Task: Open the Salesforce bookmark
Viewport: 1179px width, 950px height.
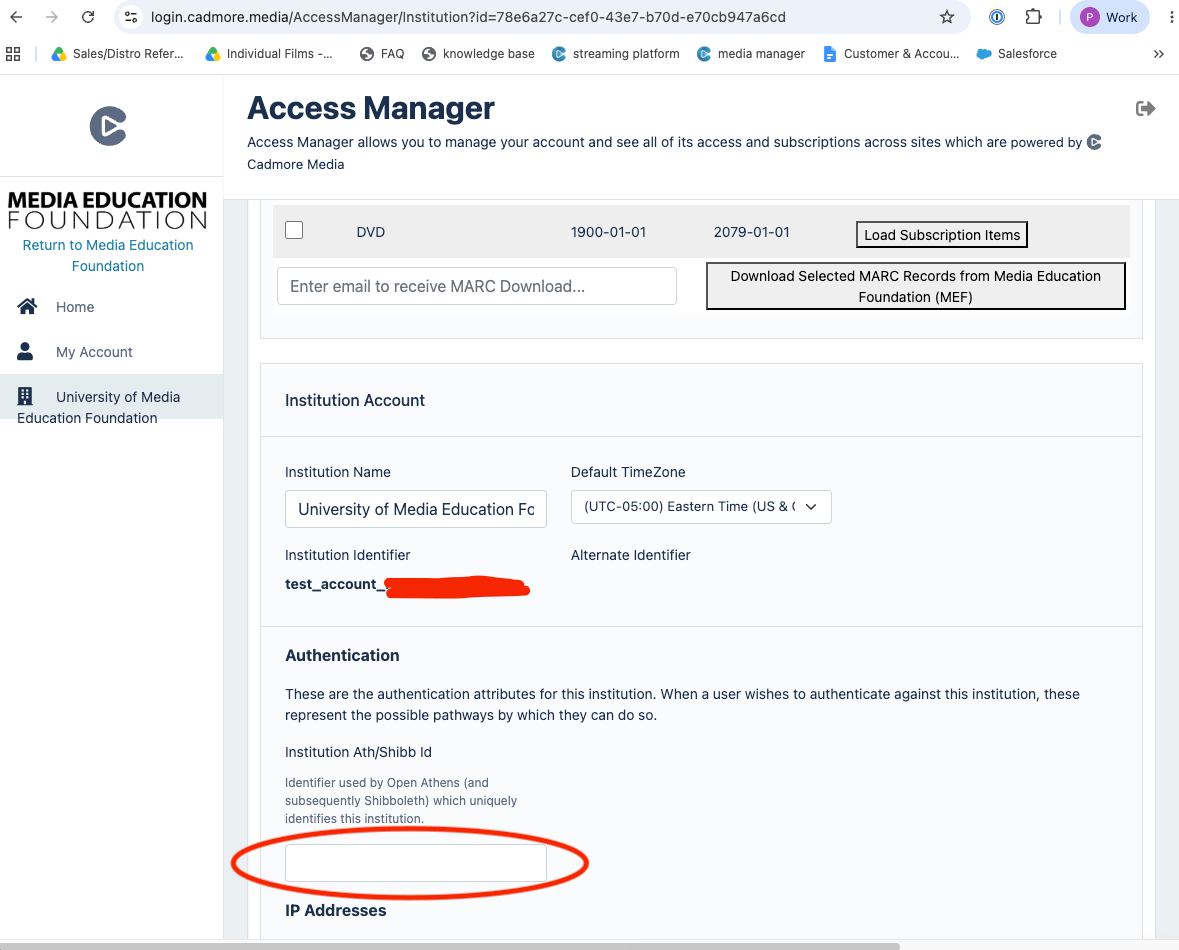Action: (1017, 53)
